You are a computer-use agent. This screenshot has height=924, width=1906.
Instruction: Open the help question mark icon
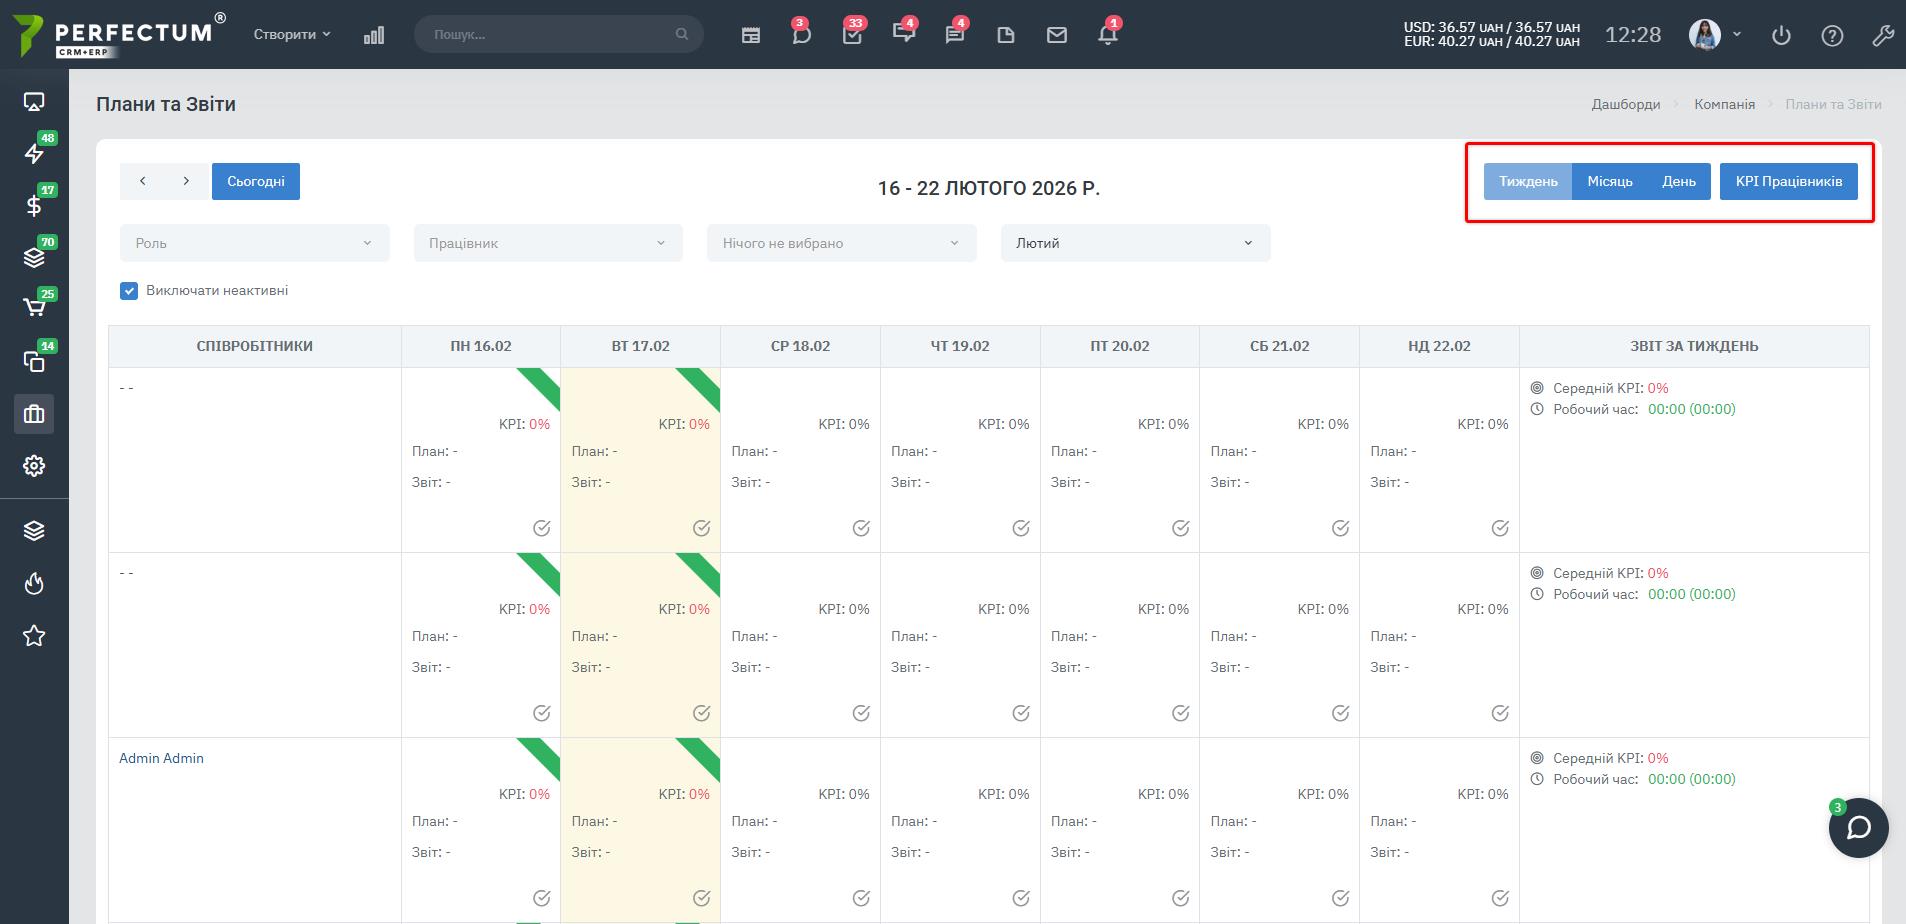(1832, 35)
